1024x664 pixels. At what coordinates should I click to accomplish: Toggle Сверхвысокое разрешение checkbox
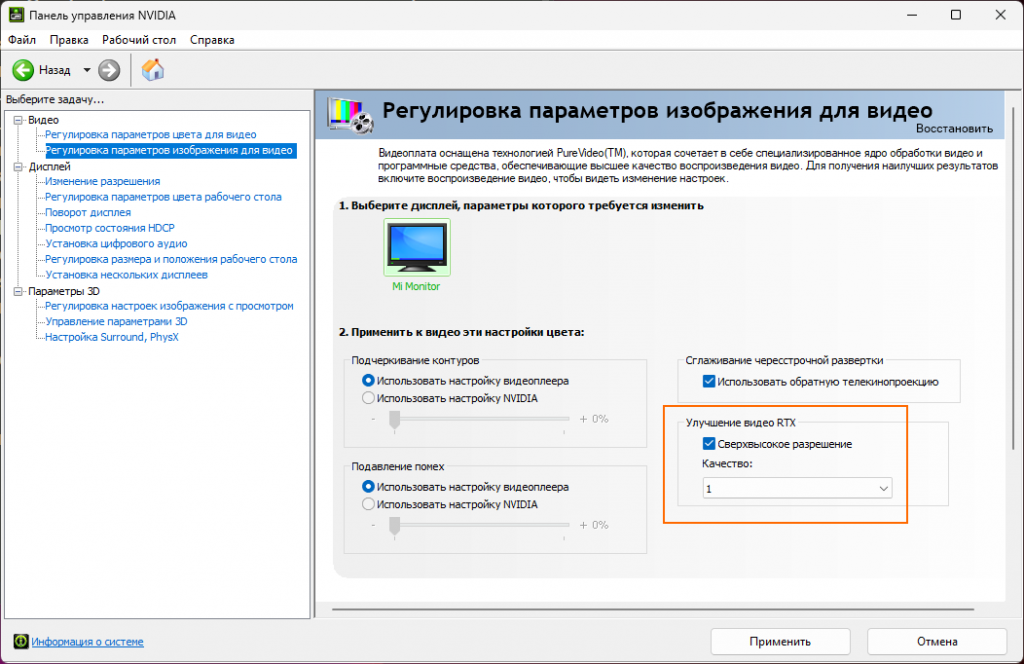709,443
